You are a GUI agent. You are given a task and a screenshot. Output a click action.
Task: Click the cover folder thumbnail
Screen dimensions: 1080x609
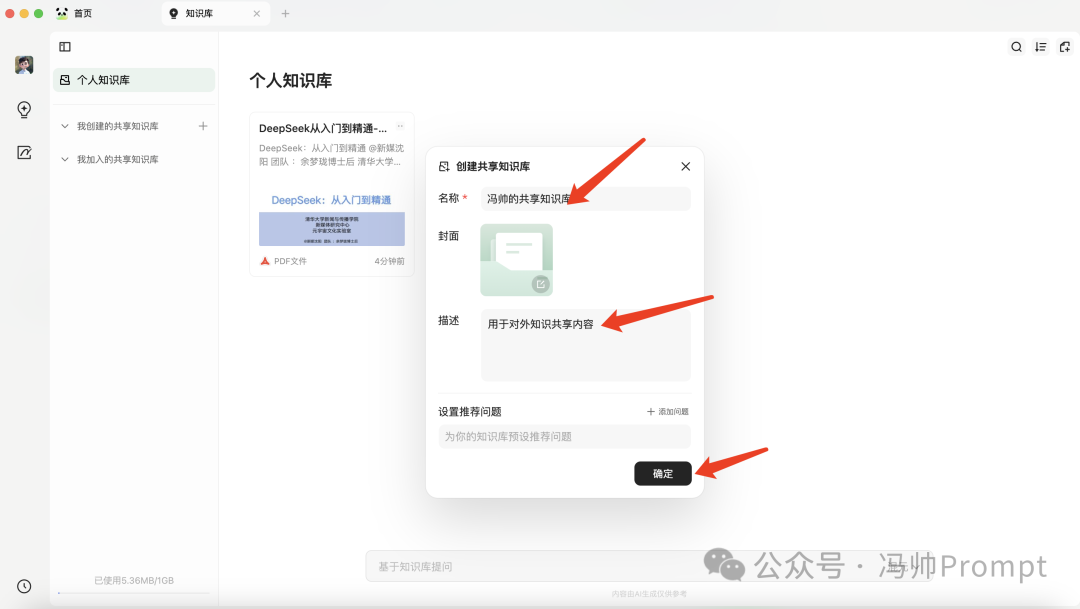point(517,260)
